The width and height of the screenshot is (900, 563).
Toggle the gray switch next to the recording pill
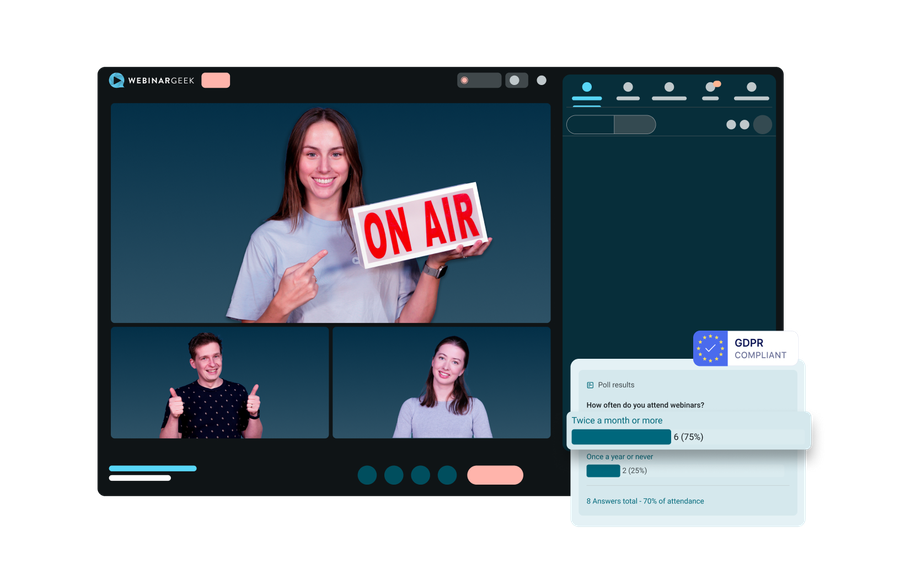[517, 80]
